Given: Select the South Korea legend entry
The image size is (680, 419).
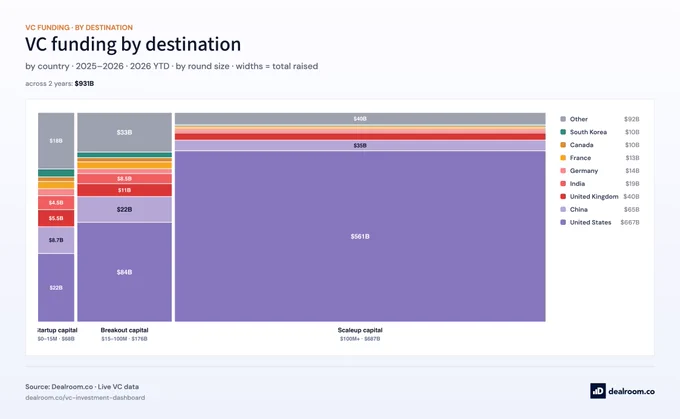Looking at the screenshot, I should click(x=600, y=132).
